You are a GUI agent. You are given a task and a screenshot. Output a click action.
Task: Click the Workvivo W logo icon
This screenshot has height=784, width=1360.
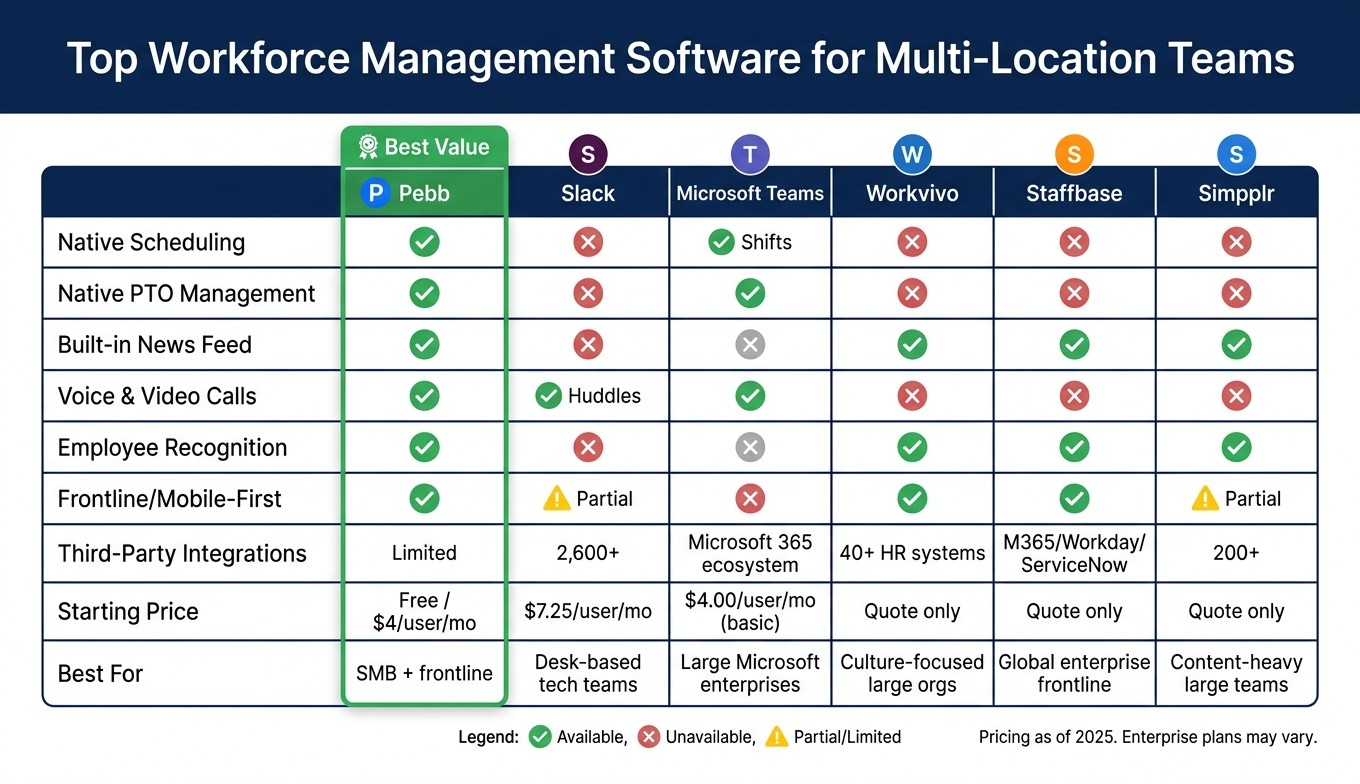coord(912,155)
